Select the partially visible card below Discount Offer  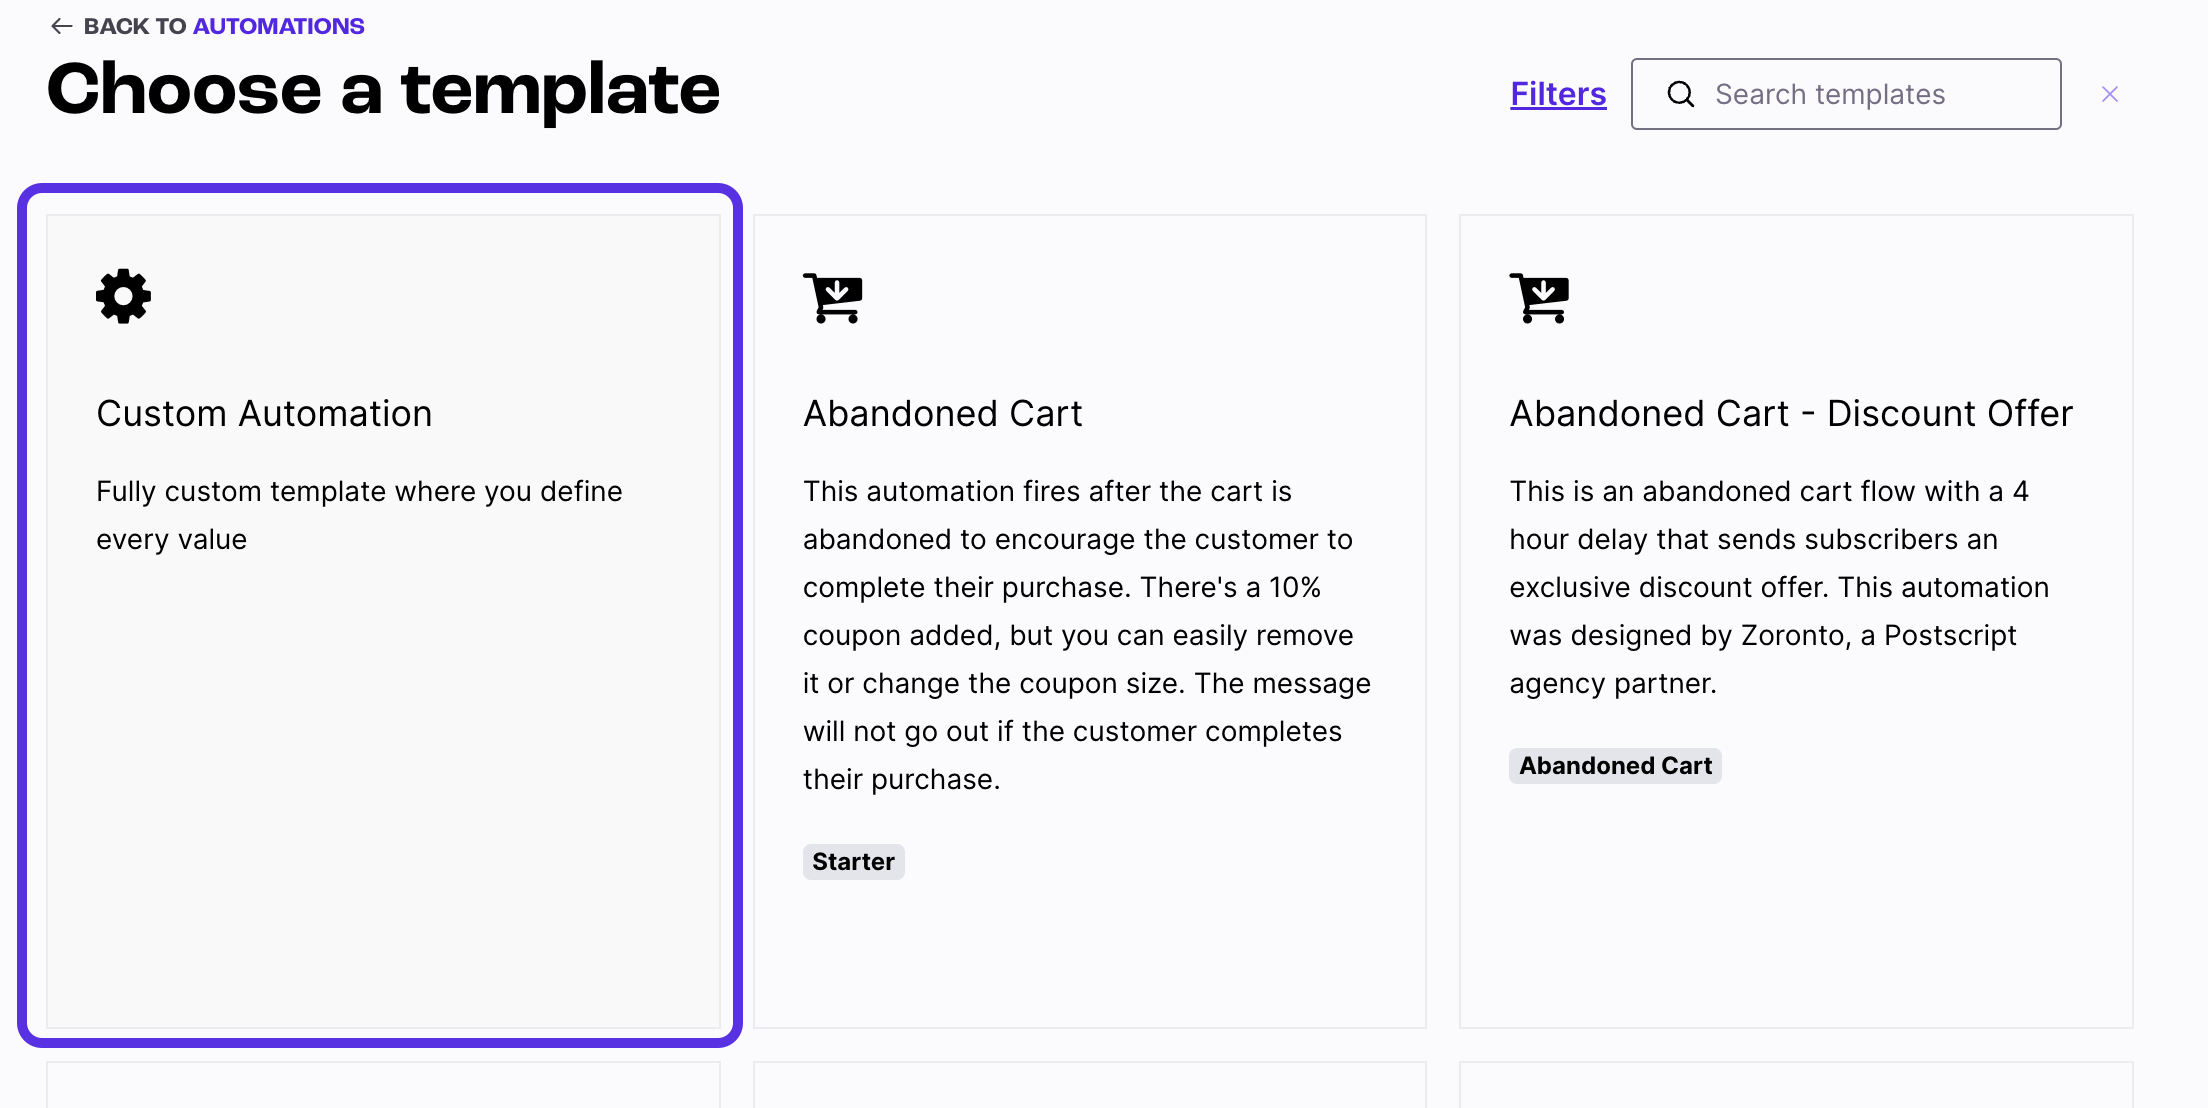pos(1796,1084)
